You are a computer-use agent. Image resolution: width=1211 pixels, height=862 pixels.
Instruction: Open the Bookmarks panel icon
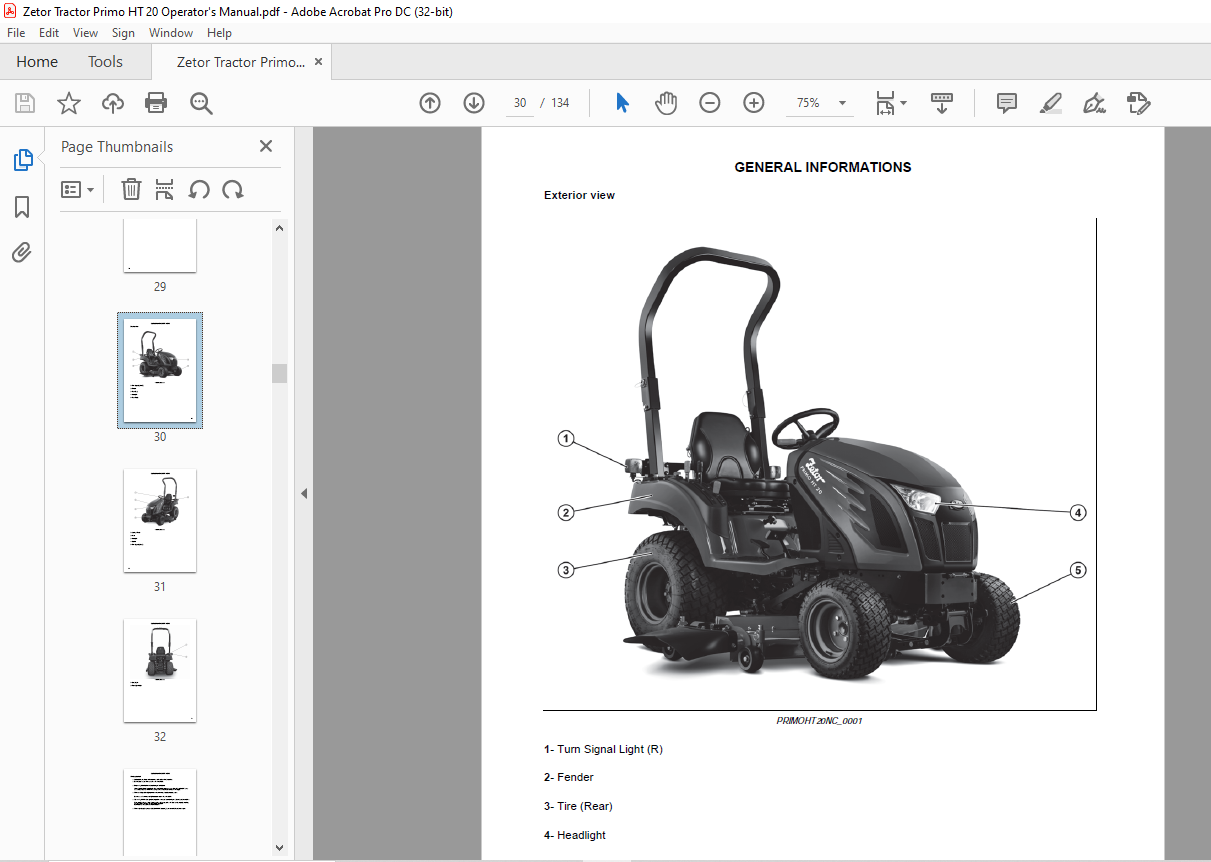[x=22, y=207]
